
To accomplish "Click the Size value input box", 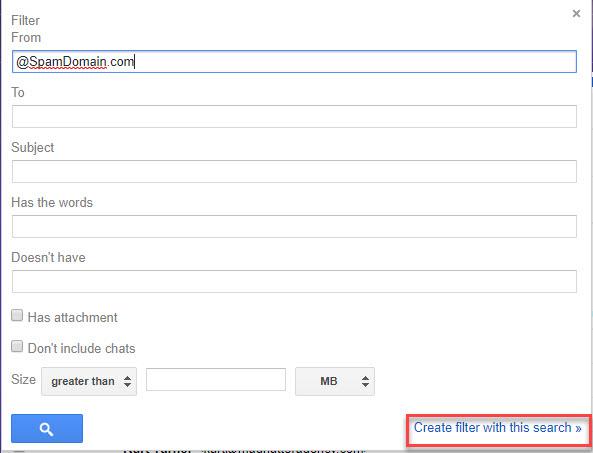I will (x=216, y=379).
